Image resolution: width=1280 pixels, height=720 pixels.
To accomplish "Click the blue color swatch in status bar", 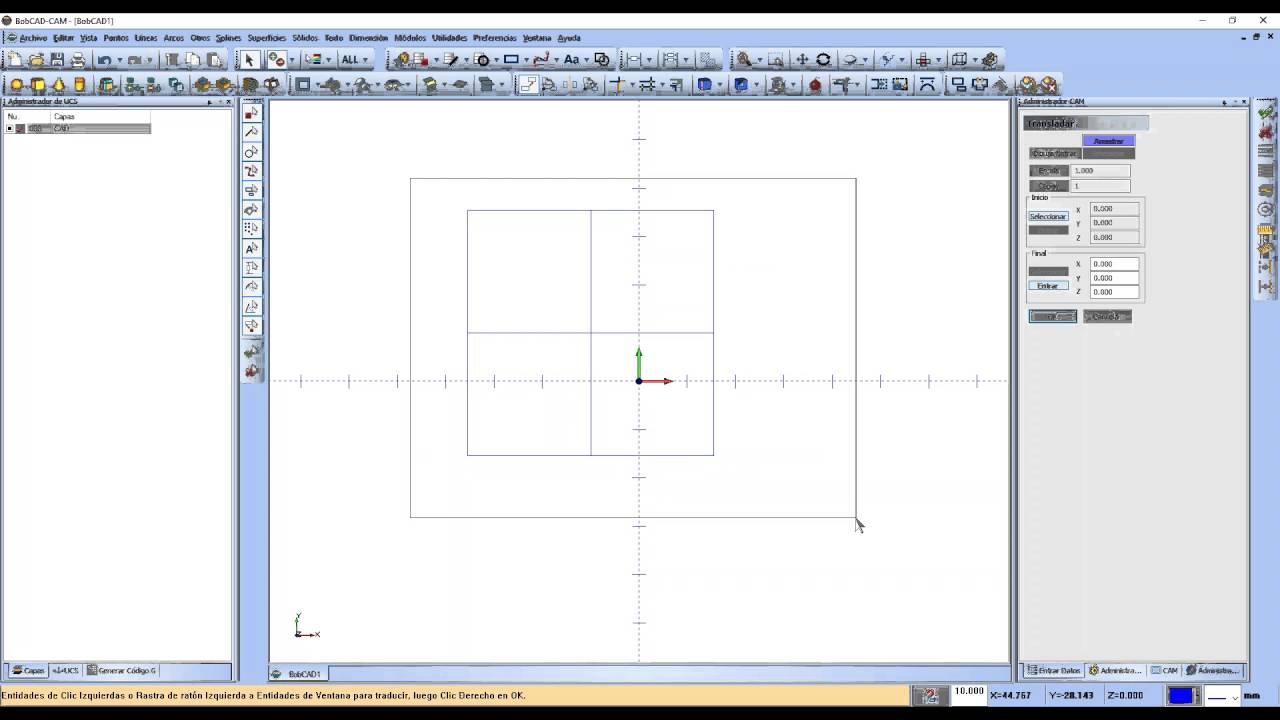I will coord(1181,695).
